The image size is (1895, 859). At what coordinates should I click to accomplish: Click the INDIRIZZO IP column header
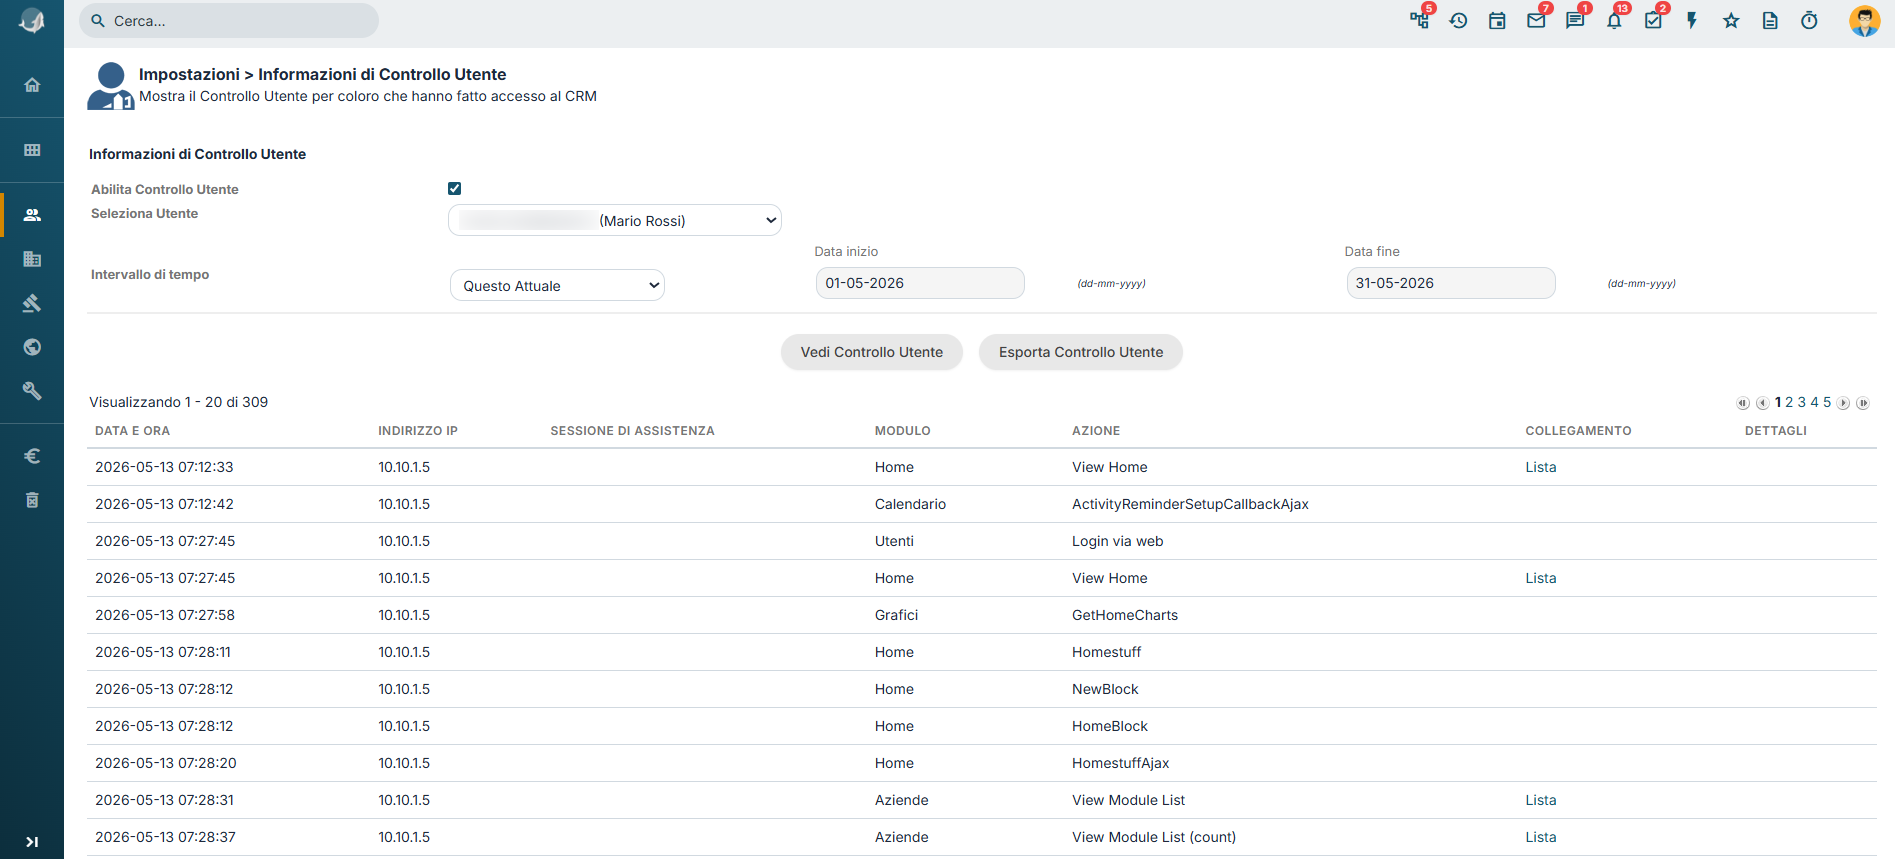418,431
